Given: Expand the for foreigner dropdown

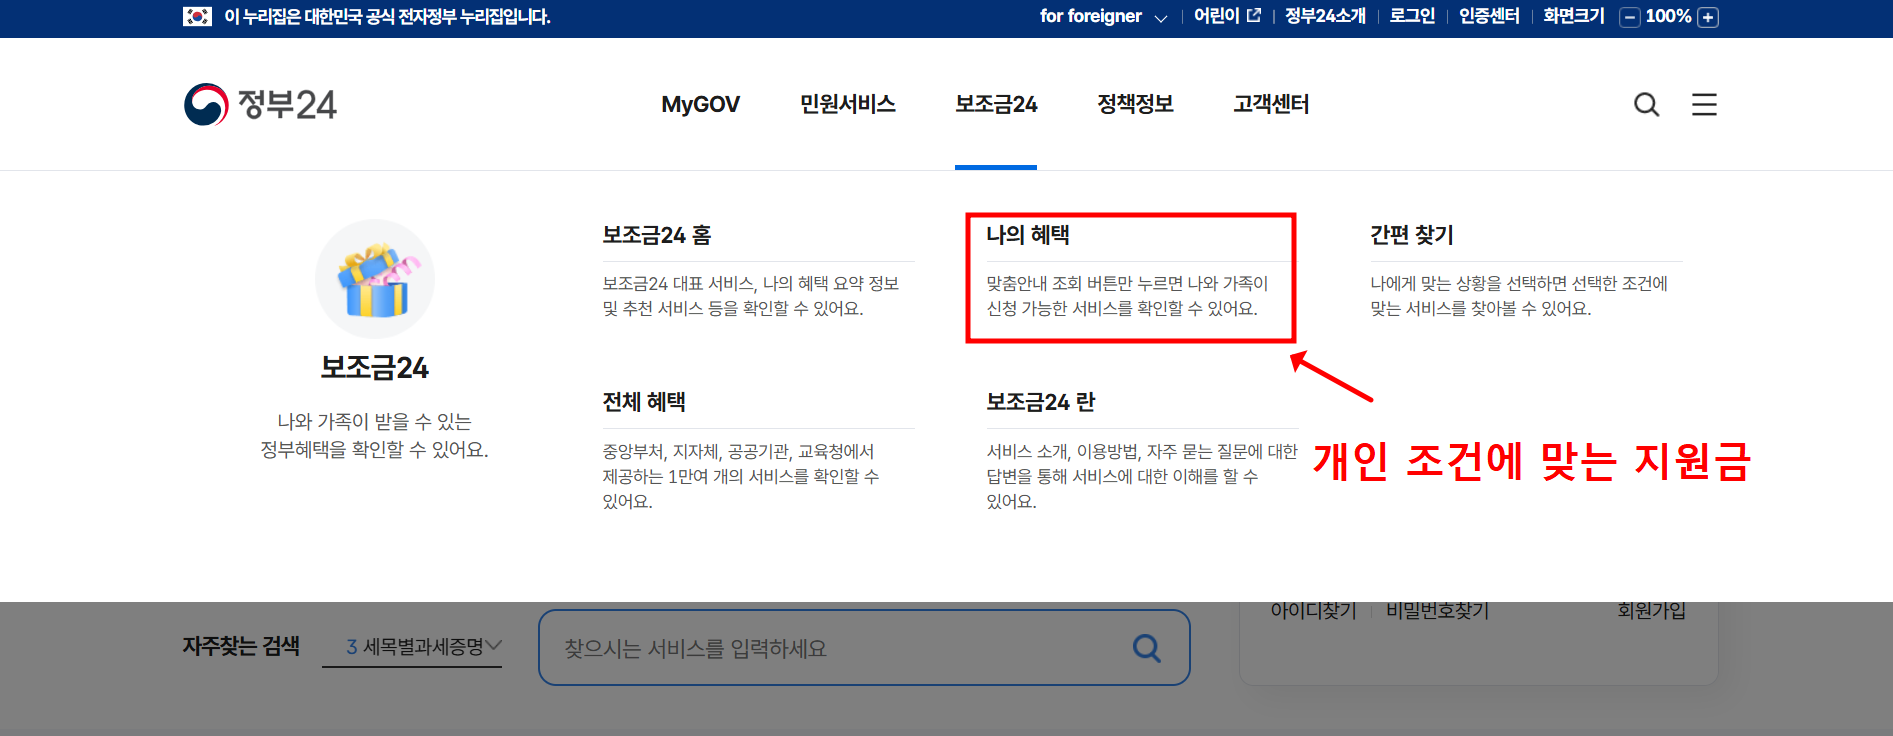Looking at the screenshot, I should (x=1103, y=17).
